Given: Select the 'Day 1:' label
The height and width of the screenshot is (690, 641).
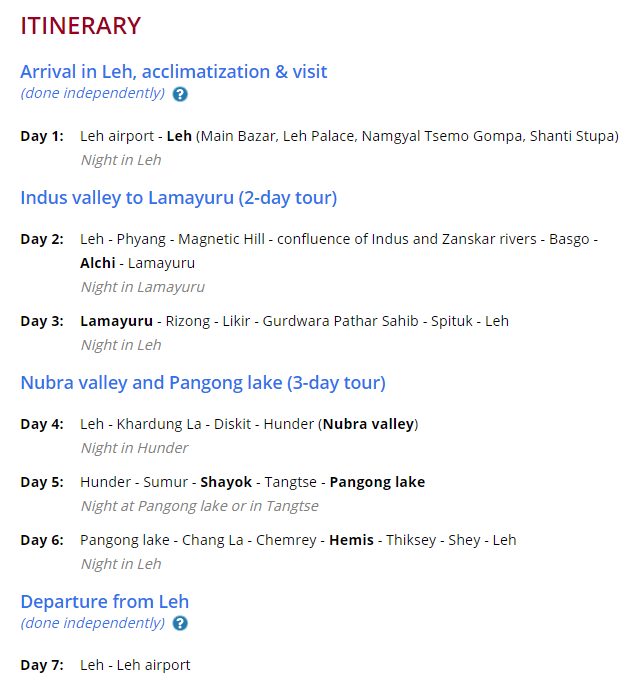Looking at the screenshot, I should click(x=42, y=136).
